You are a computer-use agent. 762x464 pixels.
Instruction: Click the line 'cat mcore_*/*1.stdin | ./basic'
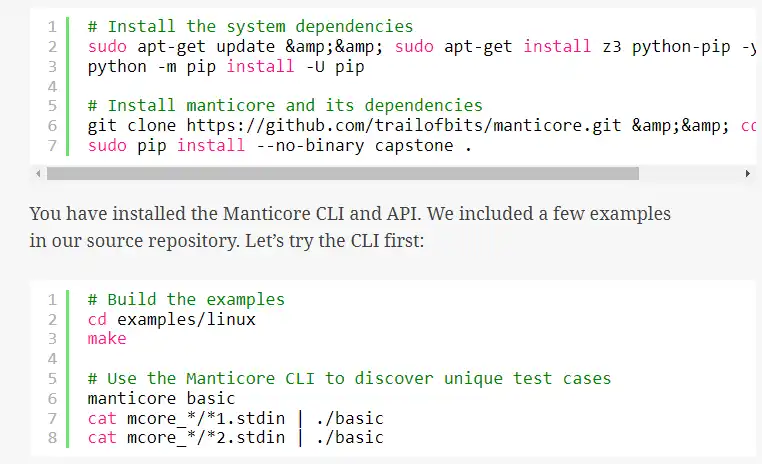236,418
